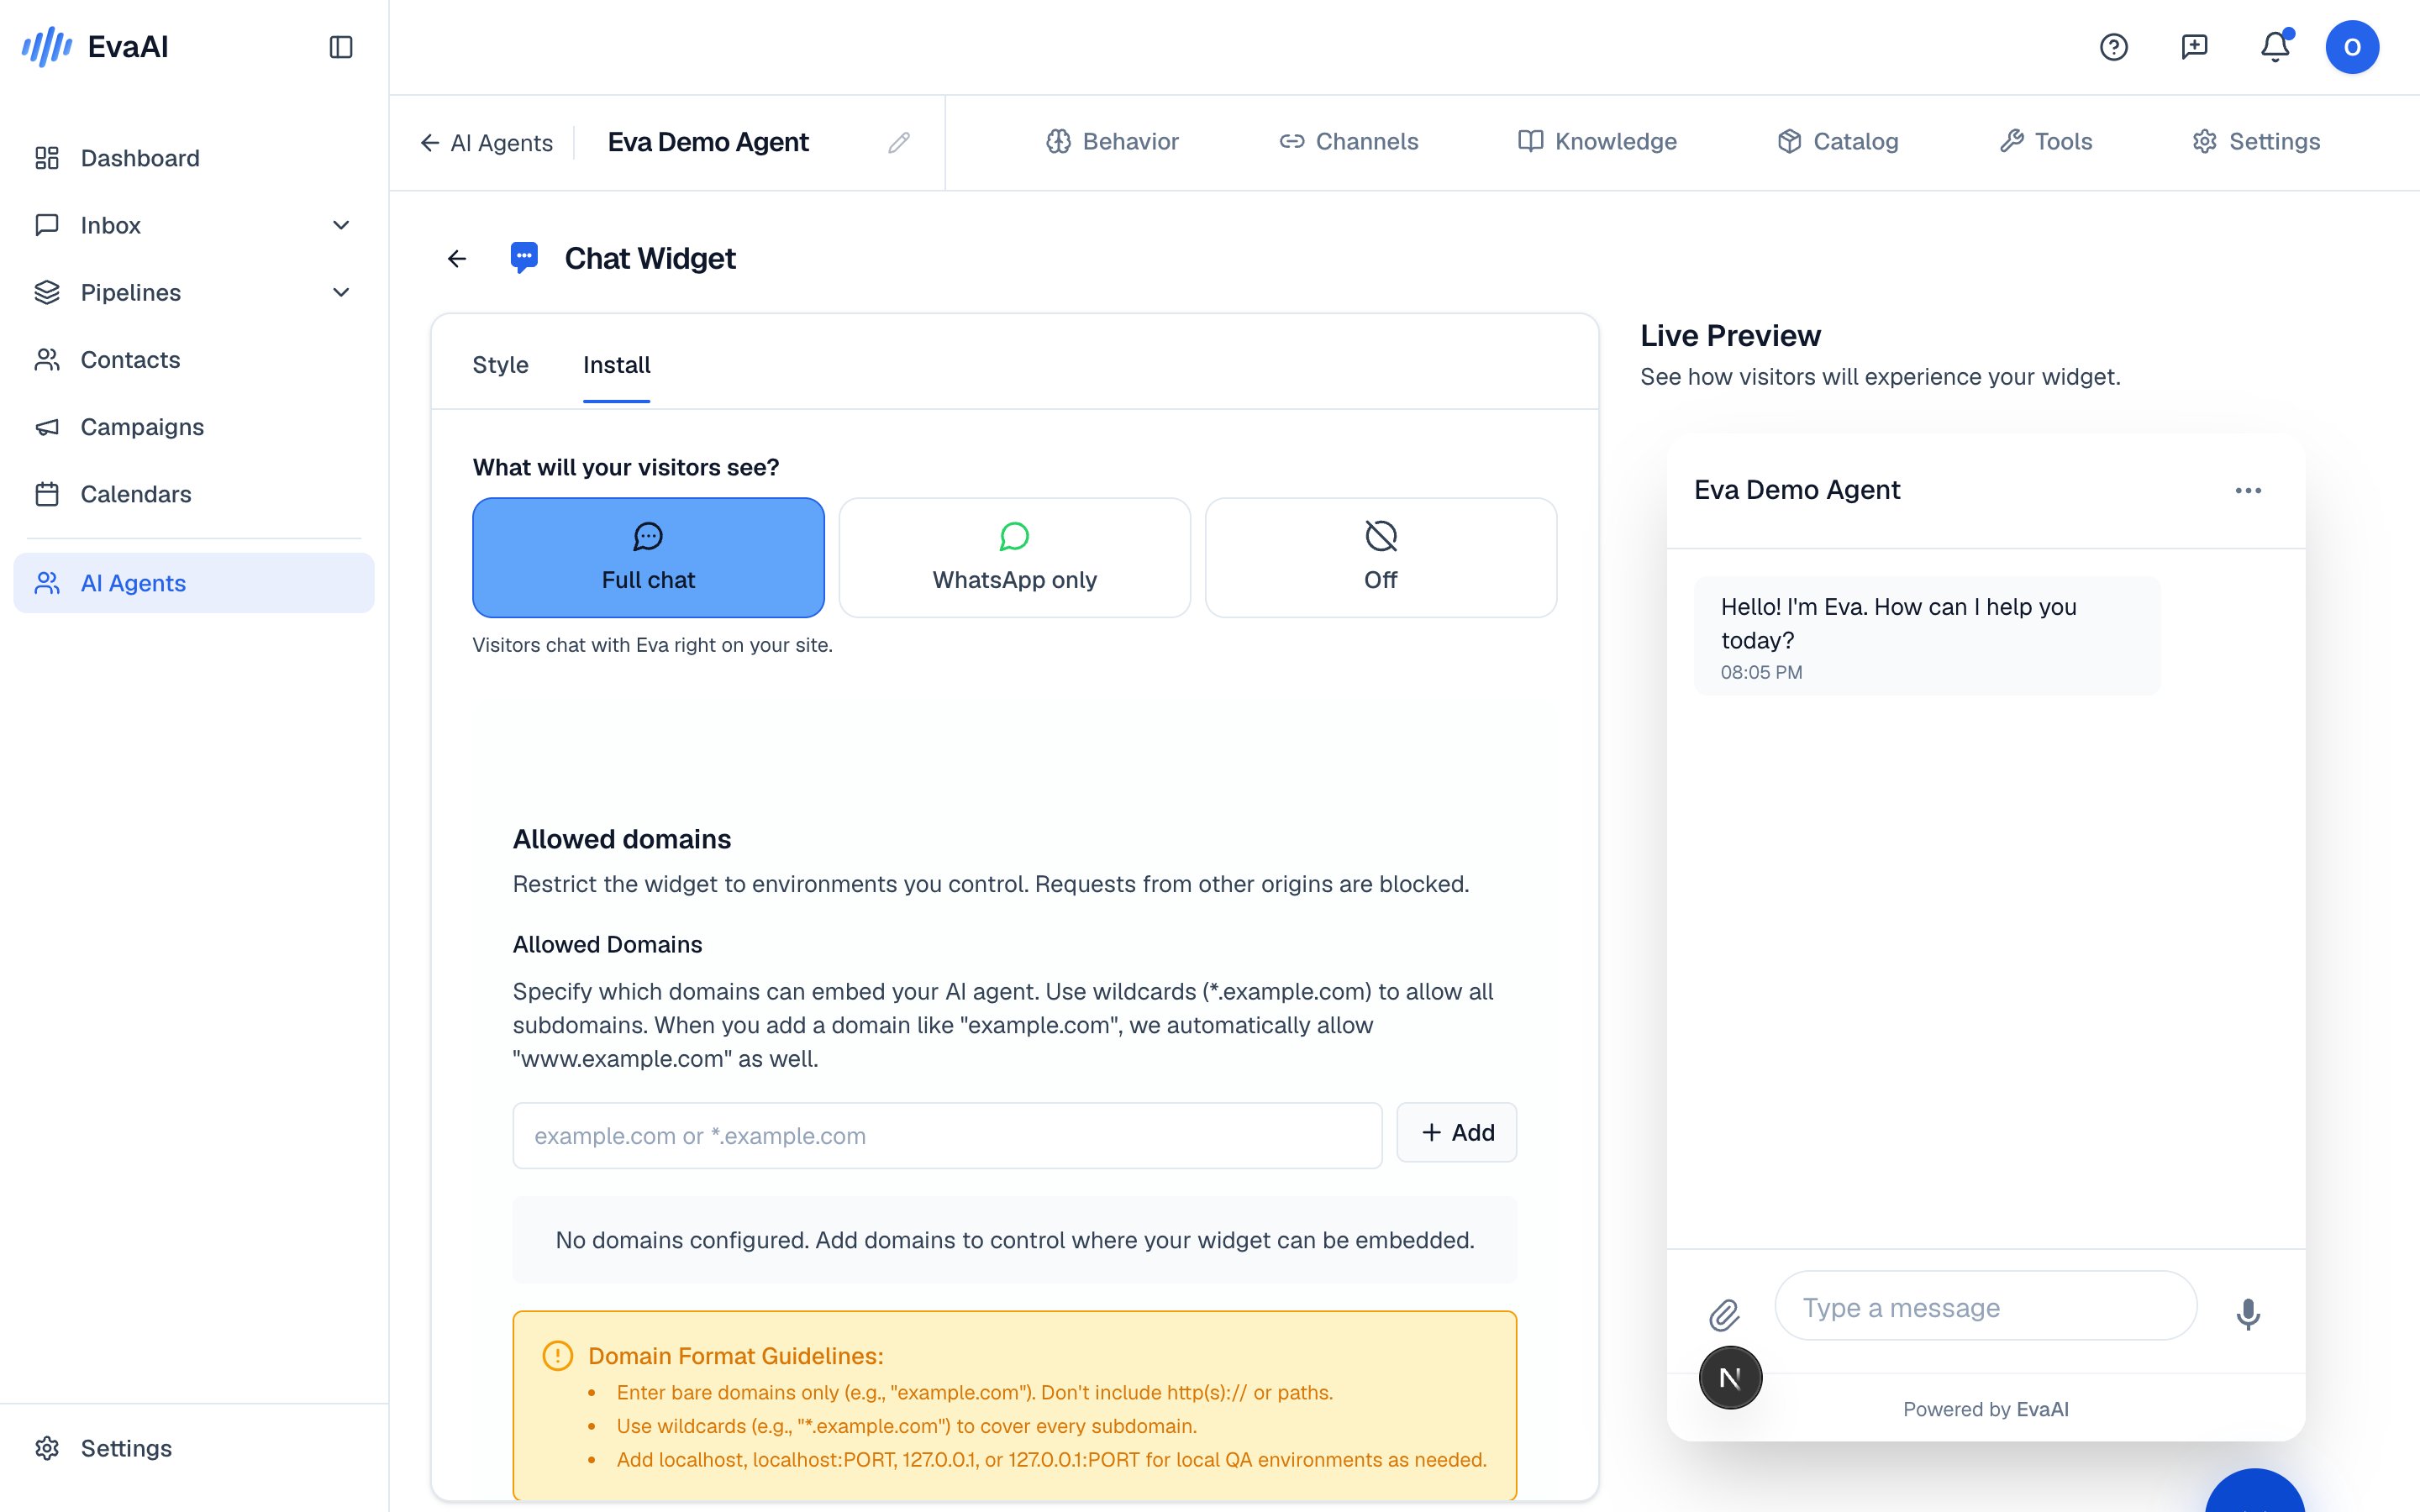Switch to the Behavior tab

[x=1112, y=142]
